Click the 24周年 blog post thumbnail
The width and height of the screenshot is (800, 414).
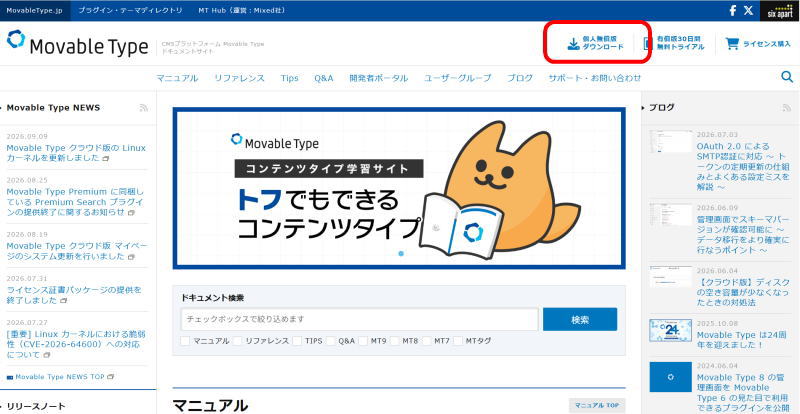[670, 330]
